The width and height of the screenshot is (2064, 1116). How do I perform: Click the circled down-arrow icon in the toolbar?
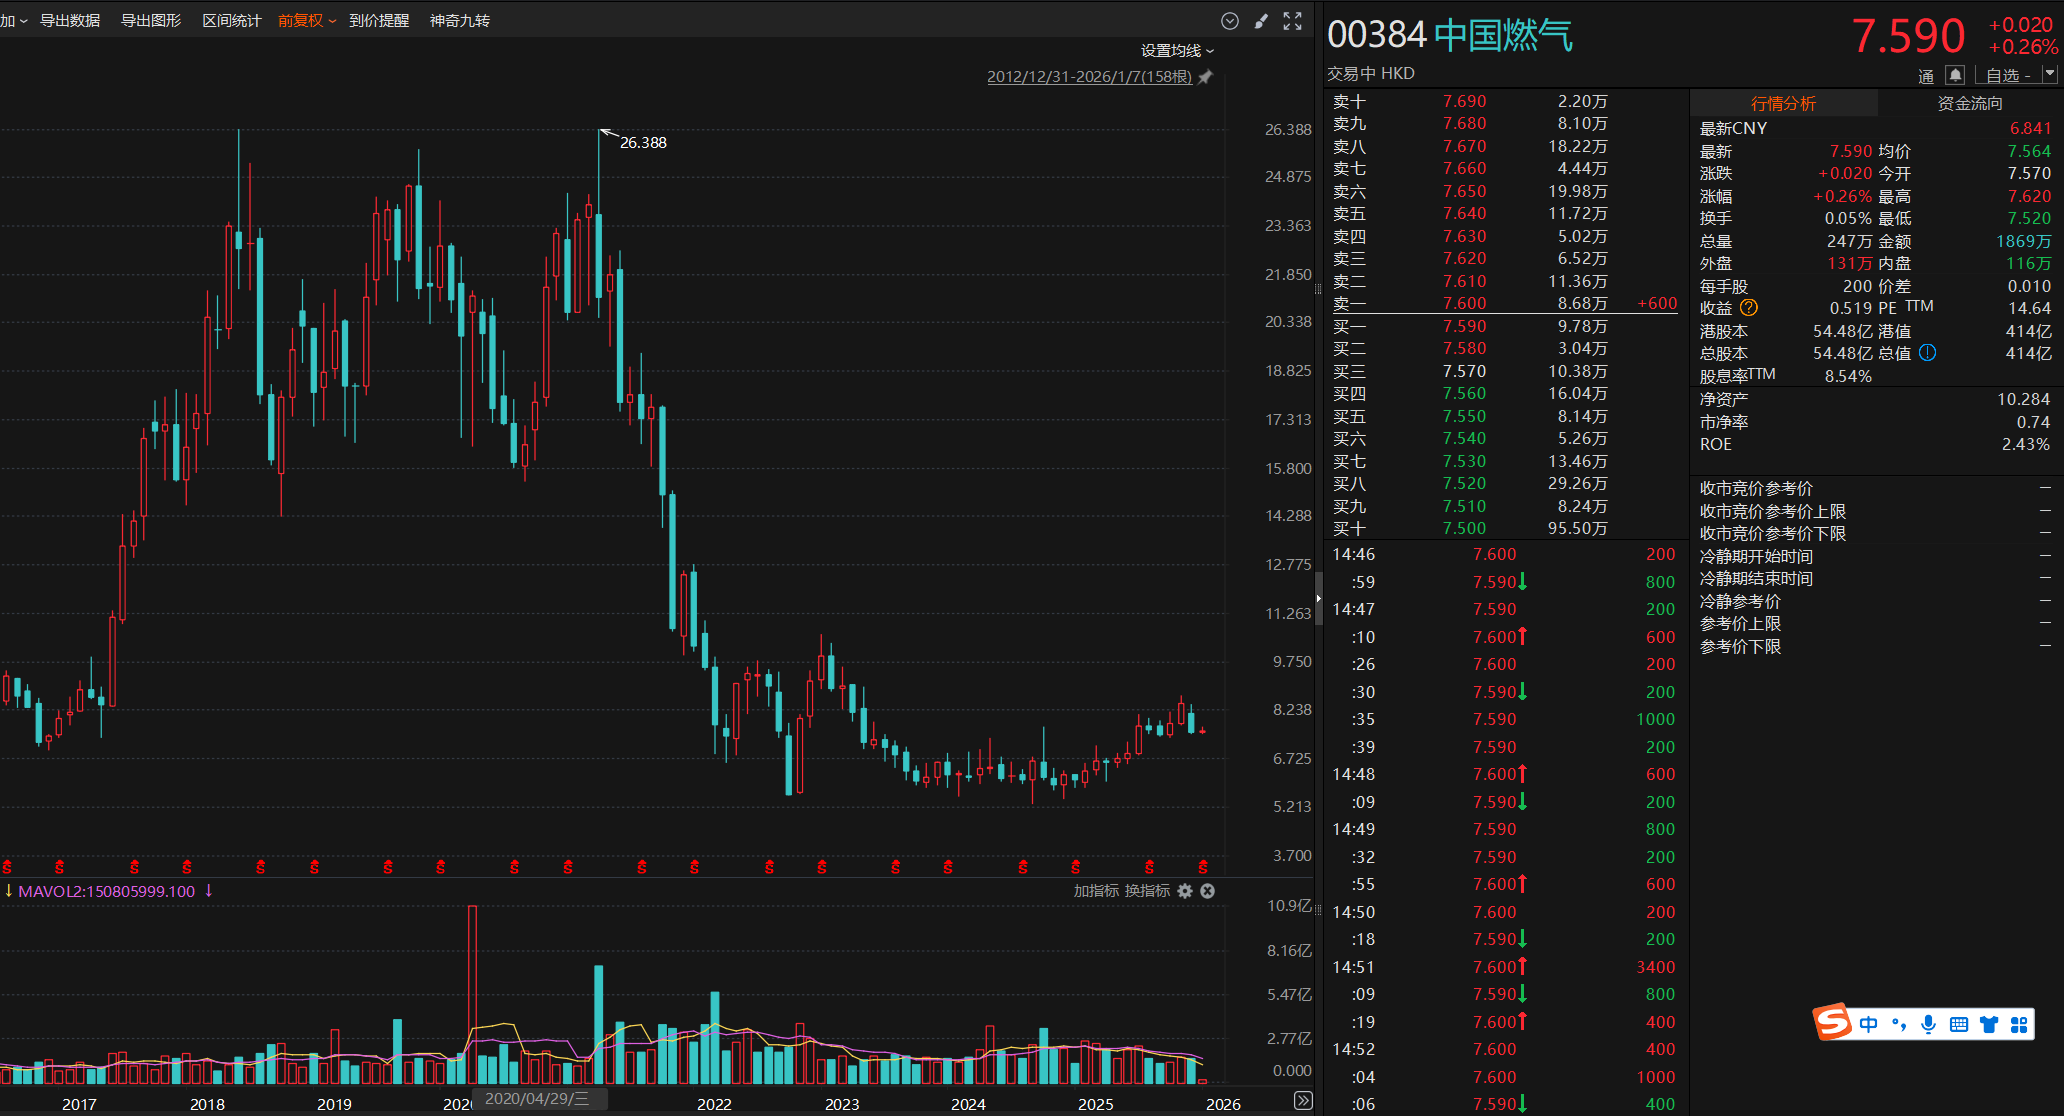(x=1230, y=21)
